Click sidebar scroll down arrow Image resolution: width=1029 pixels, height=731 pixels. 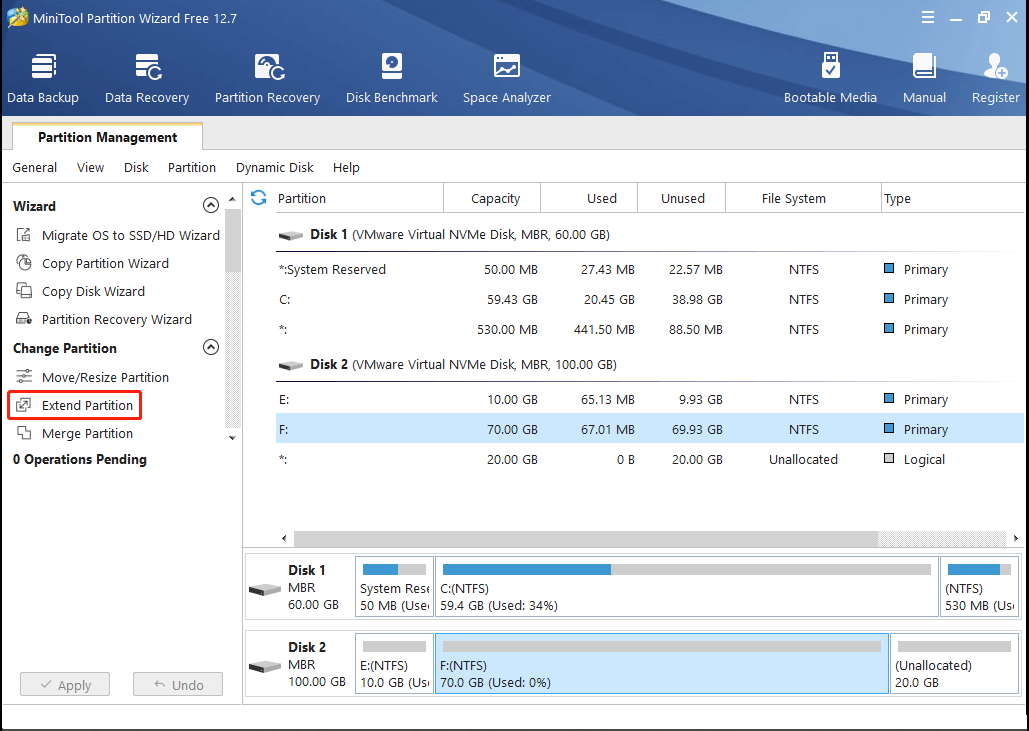point(232,438)
